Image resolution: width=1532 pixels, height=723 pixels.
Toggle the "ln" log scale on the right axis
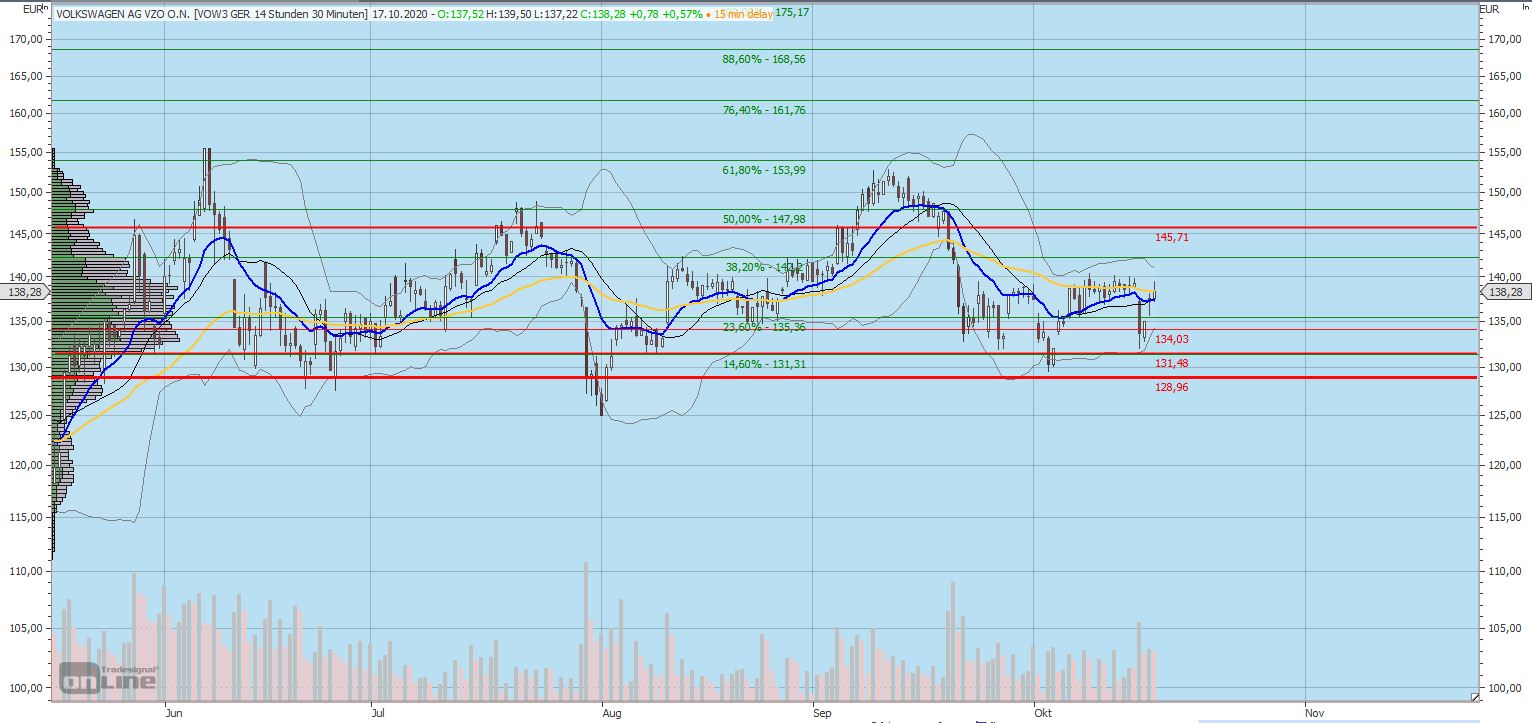point(1526,6)
